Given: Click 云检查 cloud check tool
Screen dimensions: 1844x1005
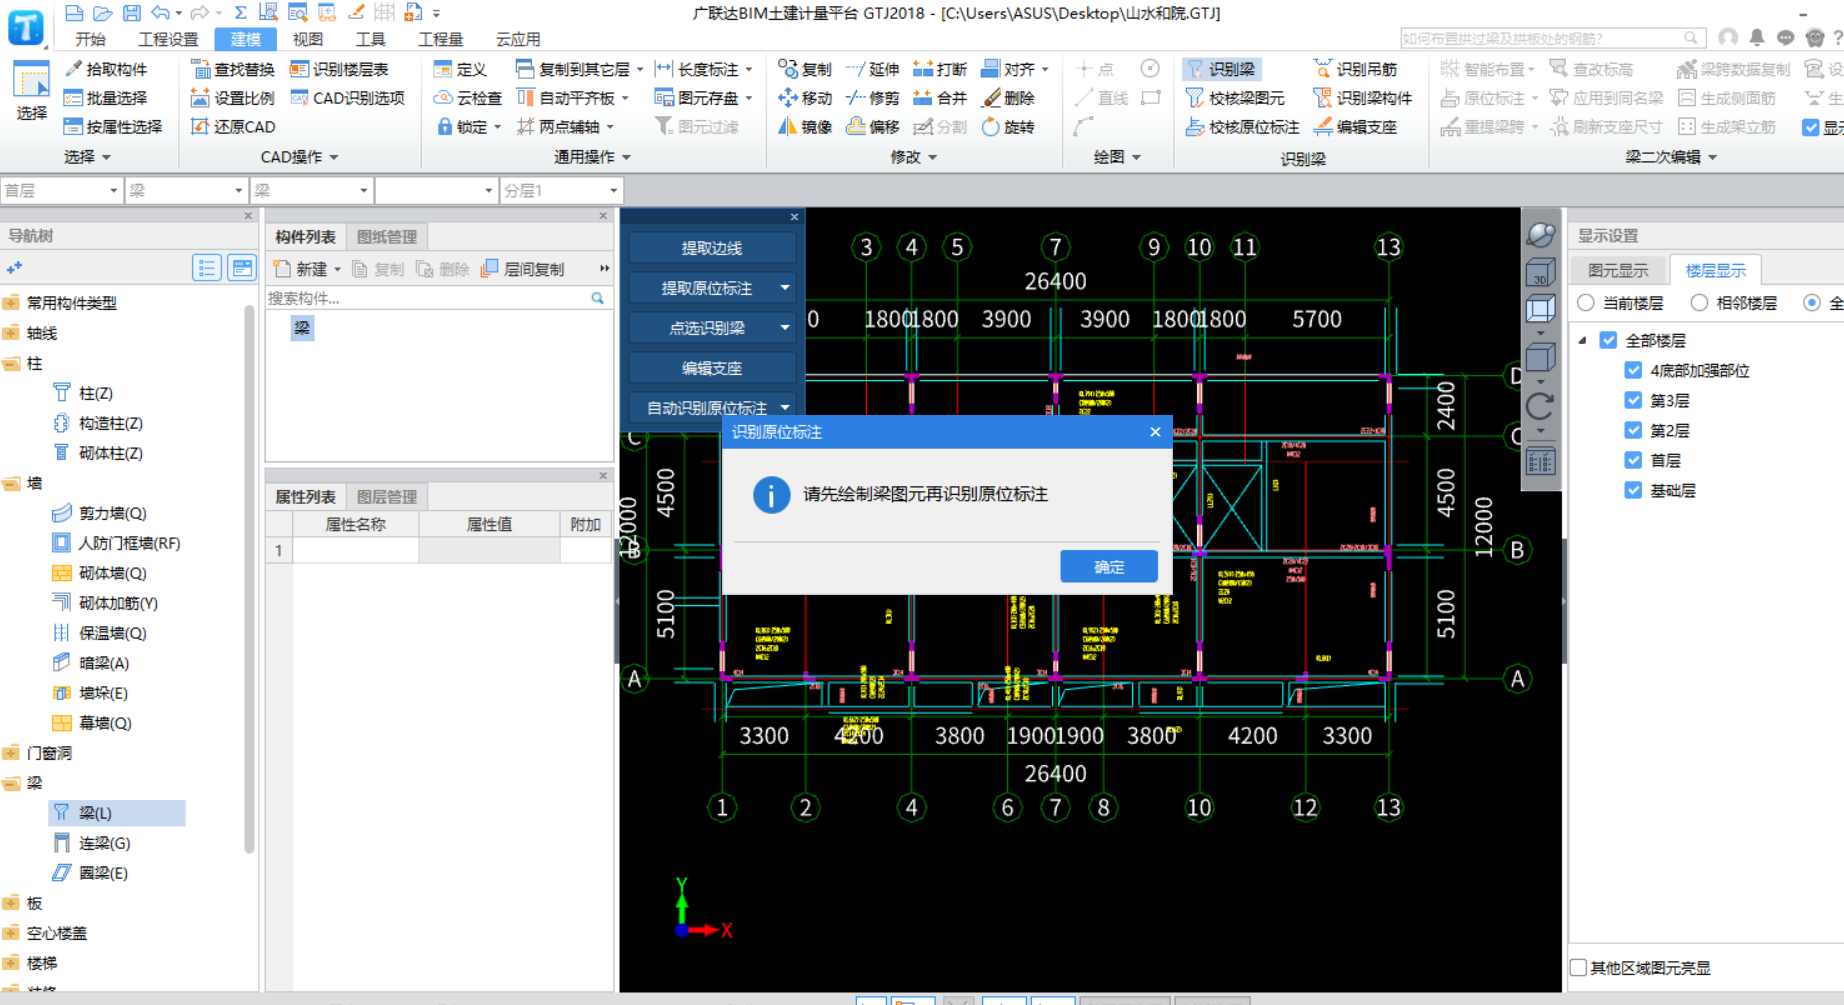Looking at the screenshot, I should (467, 98).
